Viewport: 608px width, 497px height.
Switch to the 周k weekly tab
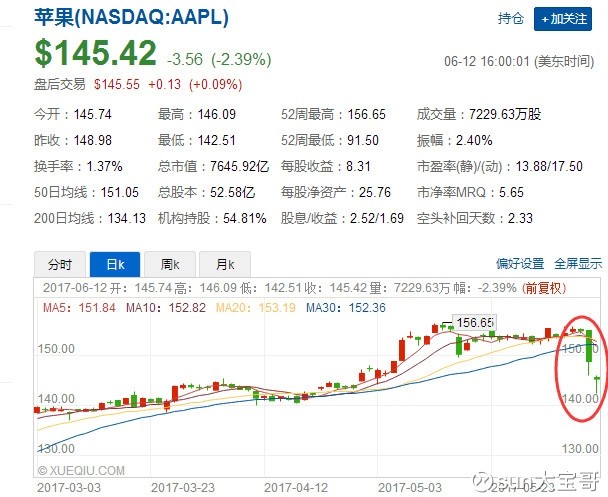[x=170, y=264]
